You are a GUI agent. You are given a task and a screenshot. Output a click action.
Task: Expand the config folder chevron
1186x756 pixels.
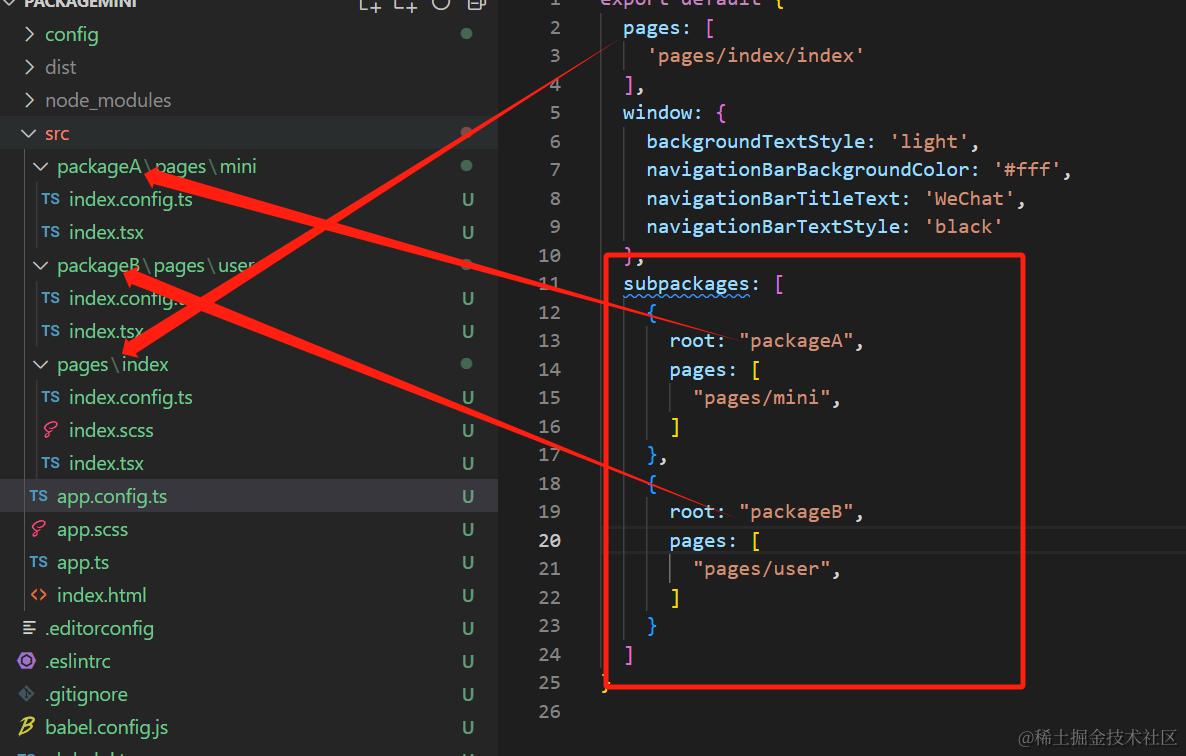click(29, 34)
